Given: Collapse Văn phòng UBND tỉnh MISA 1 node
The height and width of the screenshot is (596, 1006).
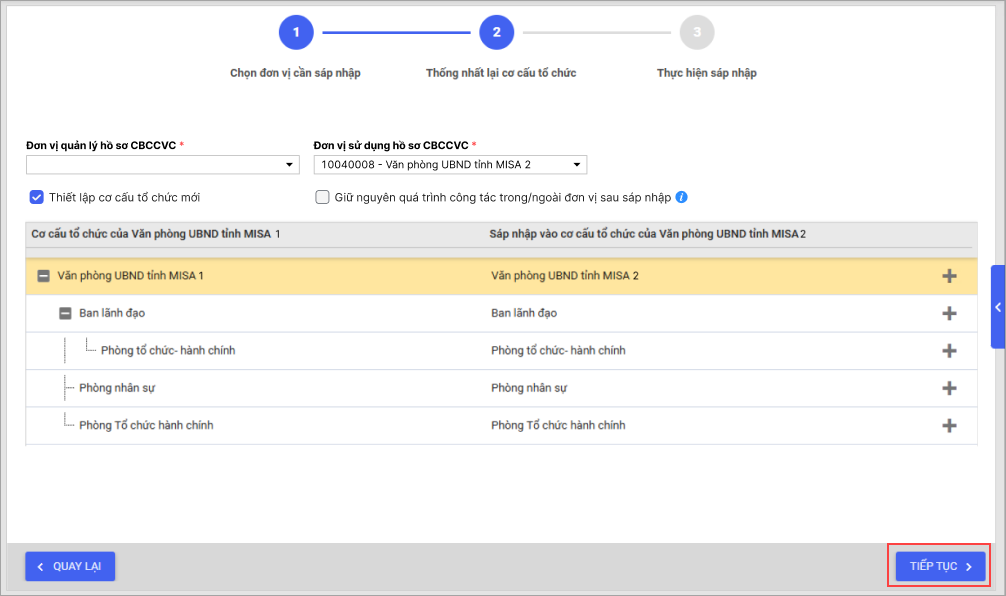Looking at the screenshot, I should click(x=43, y=276).
